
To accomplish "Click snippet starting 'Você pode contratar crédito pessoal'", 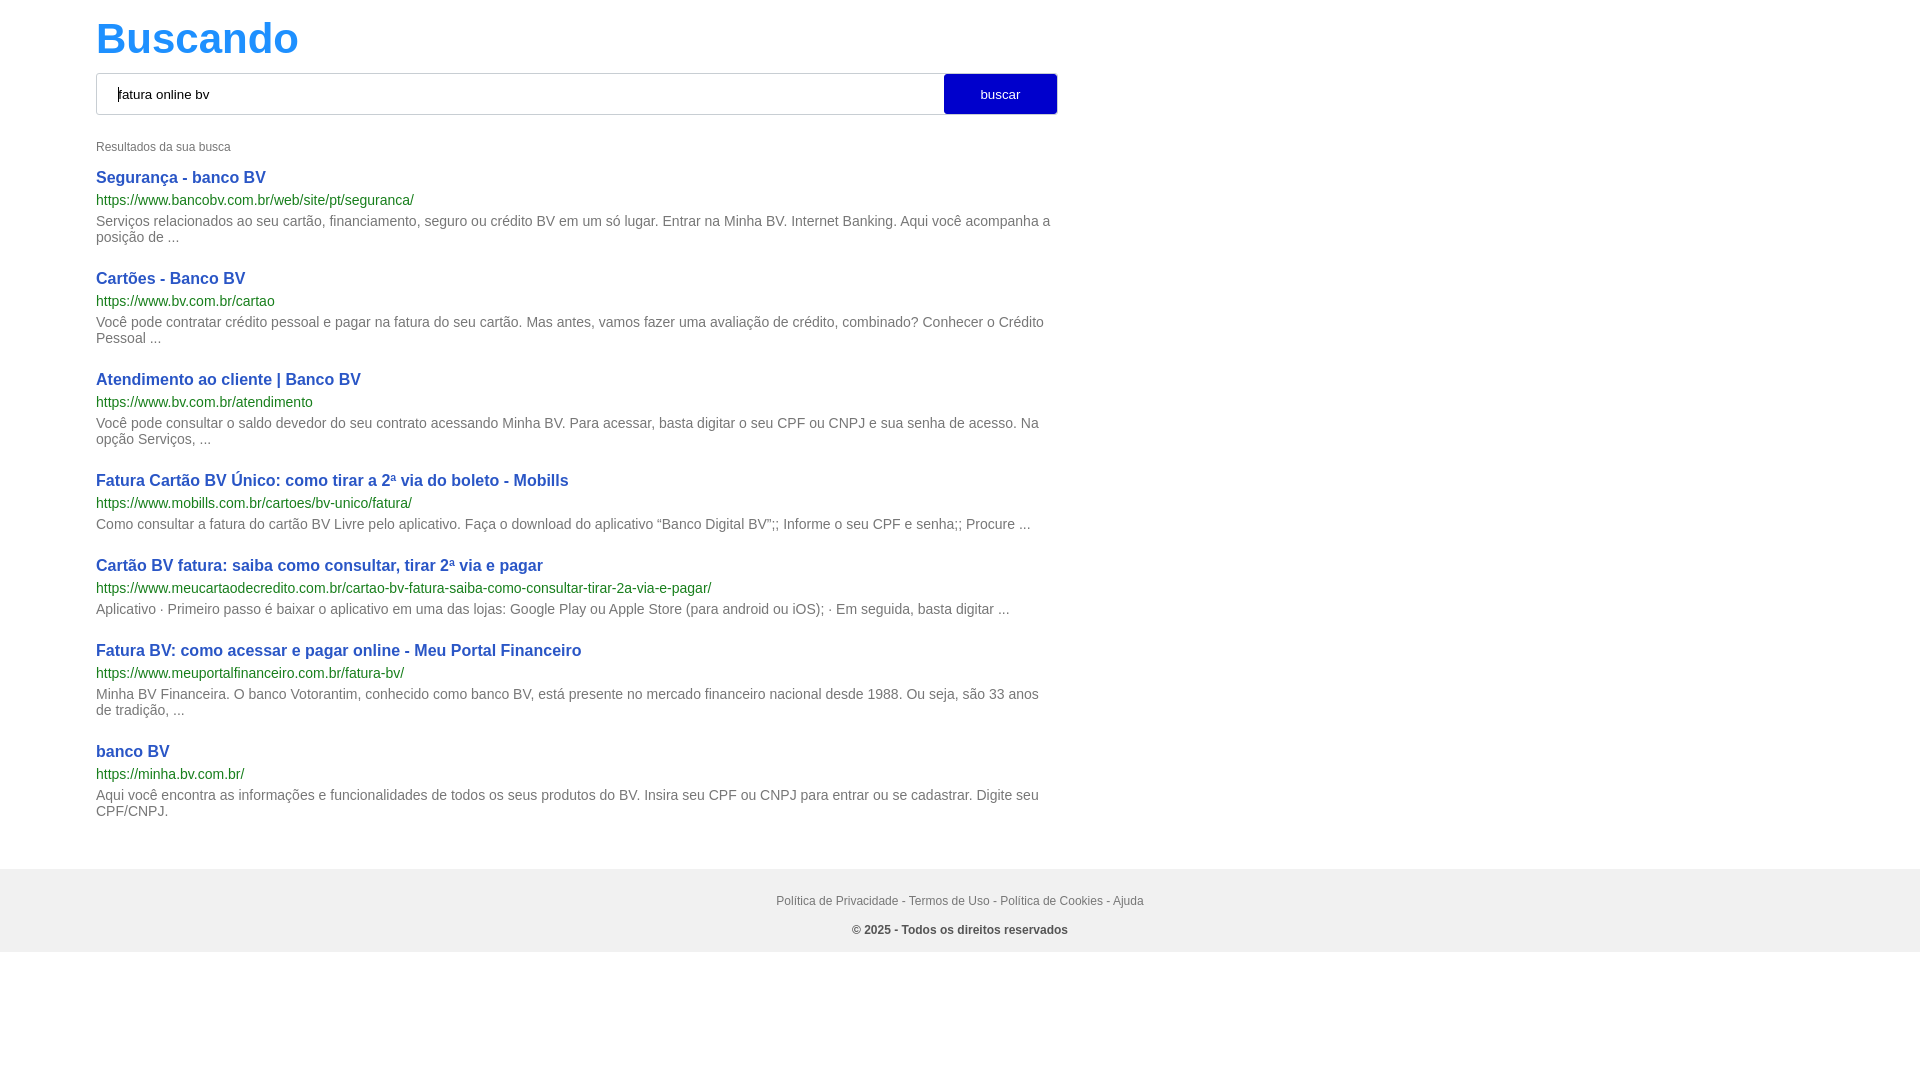I will 570,330.
